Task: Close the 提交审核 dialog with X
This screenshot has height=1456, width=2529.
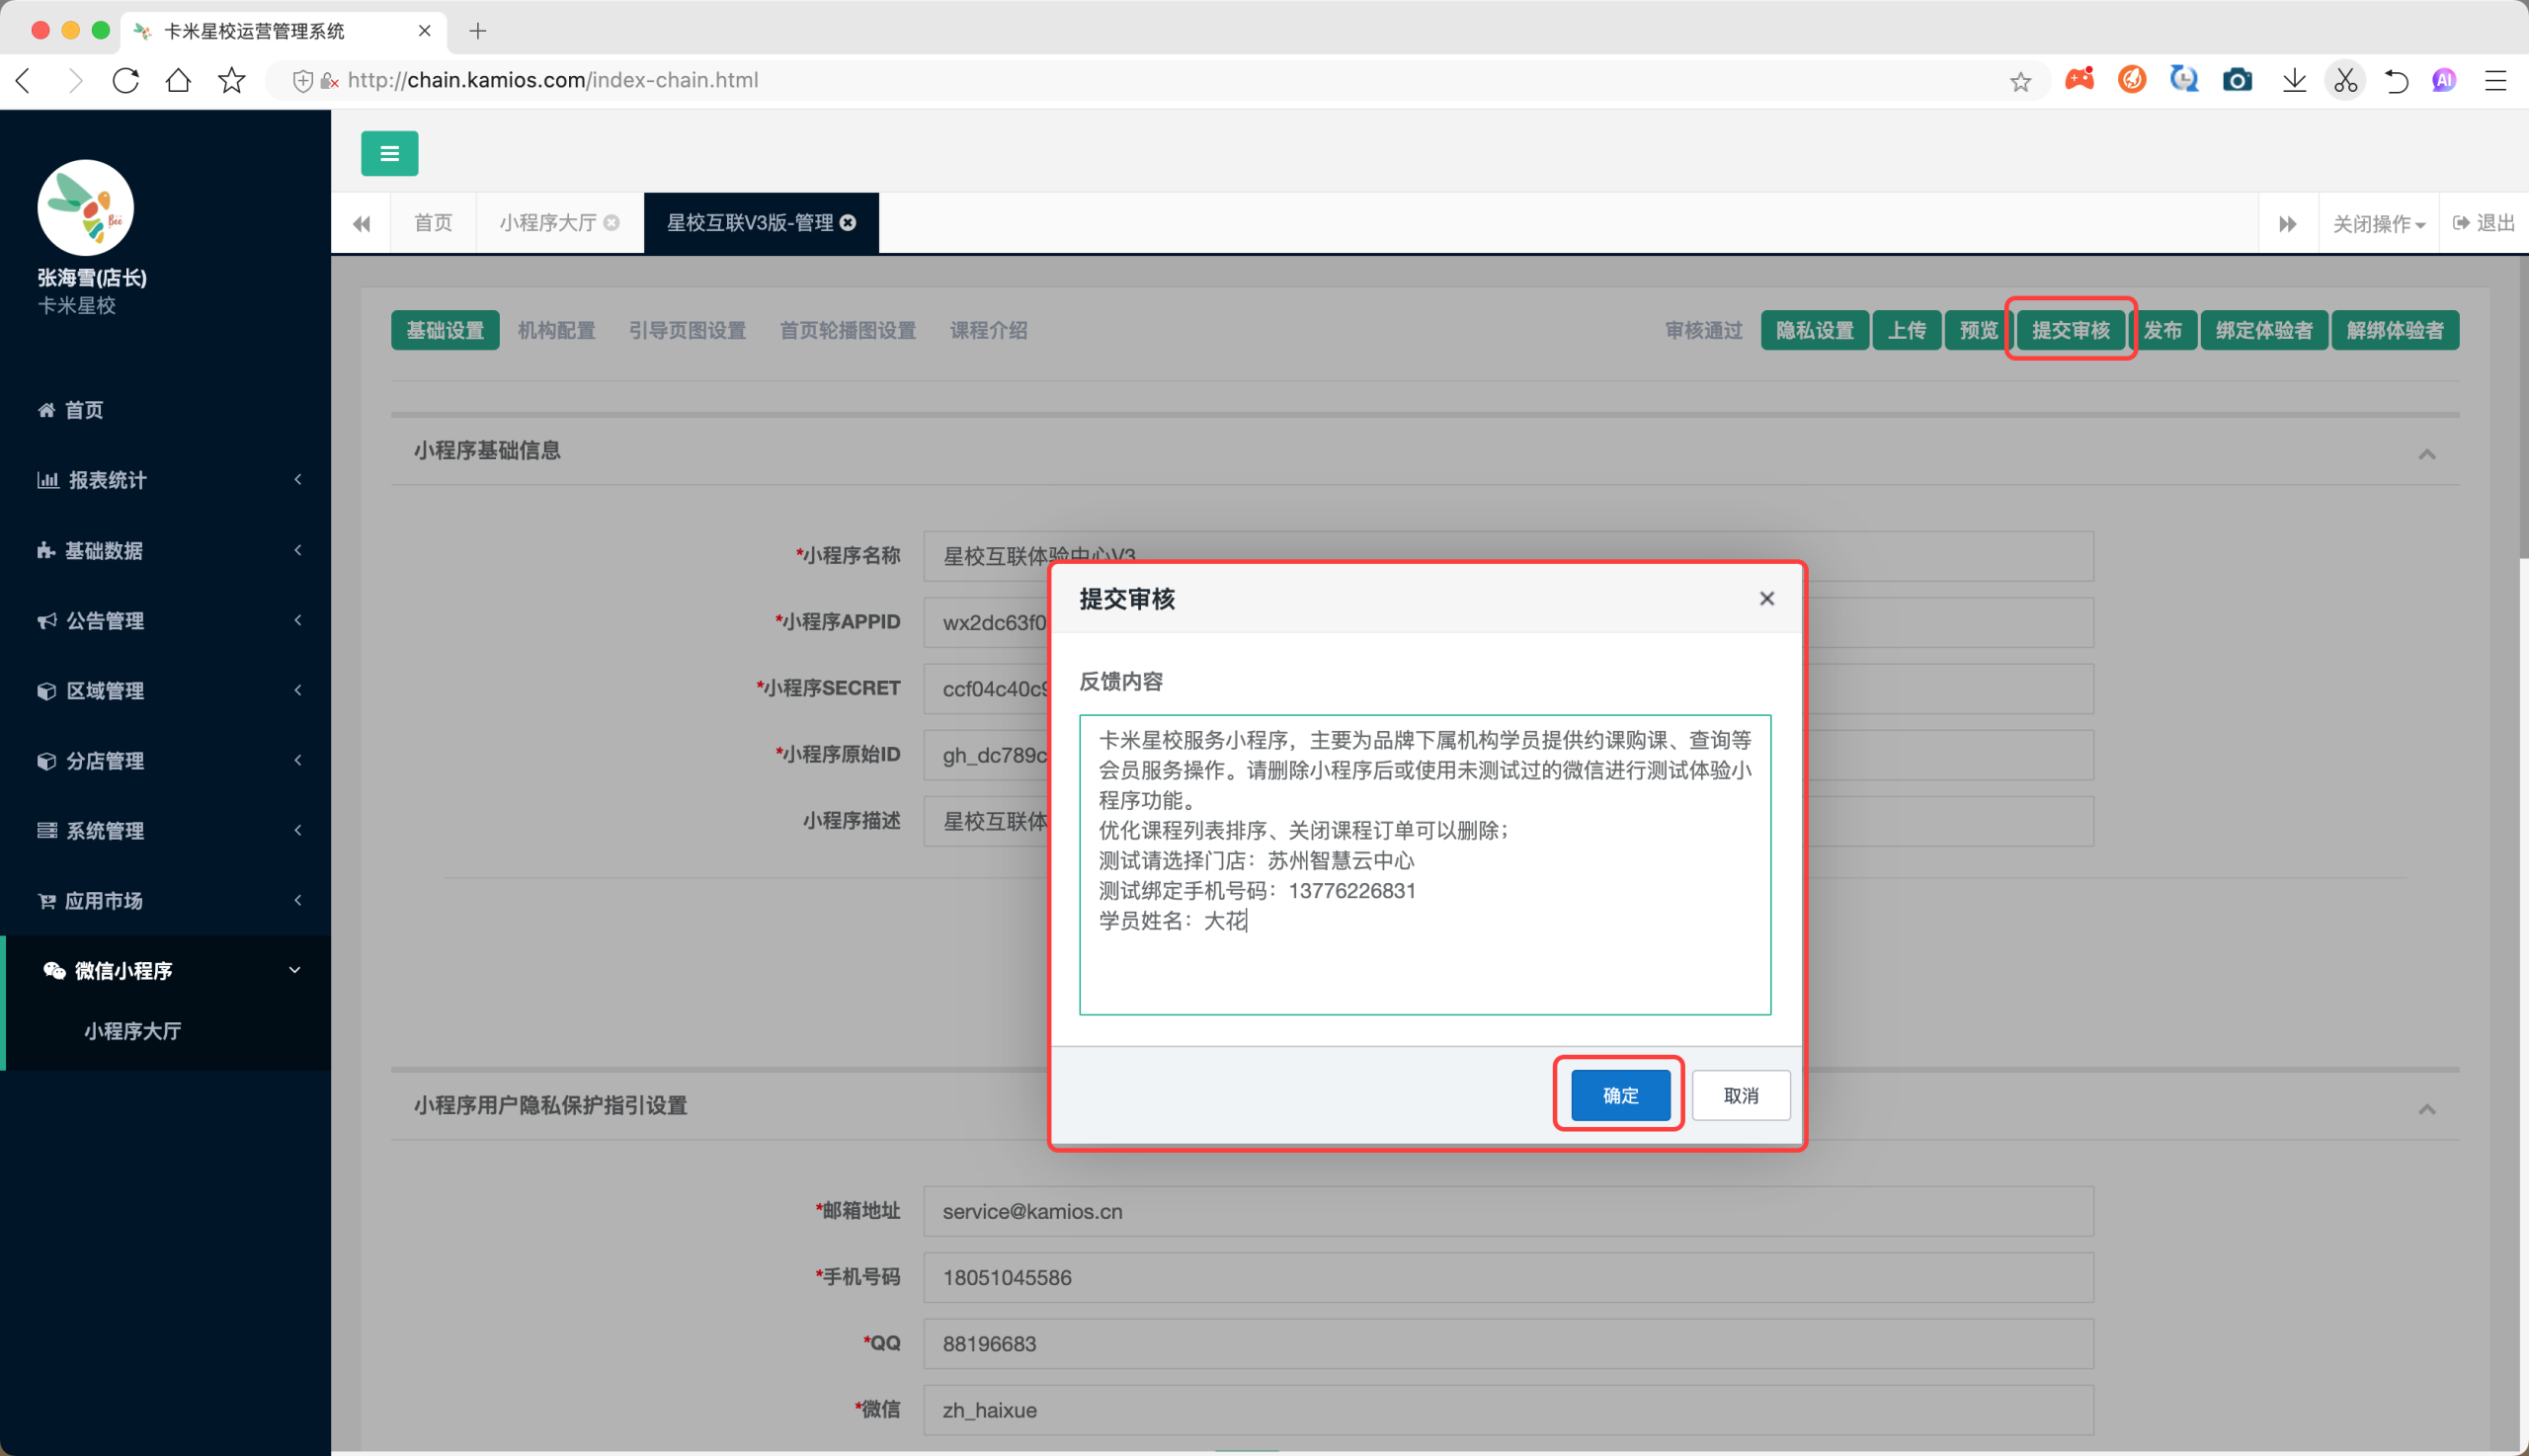Action: 1766,598
